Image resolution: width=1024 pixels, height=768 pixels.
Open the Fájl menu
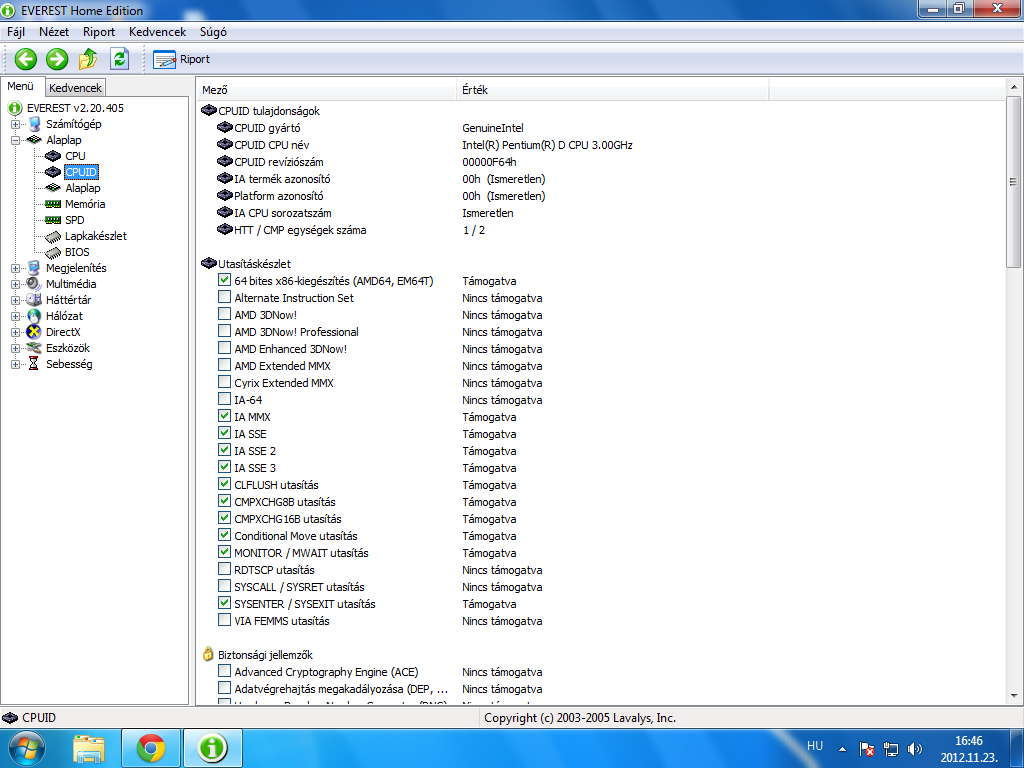pyautogui.click(x=16, y=31)
